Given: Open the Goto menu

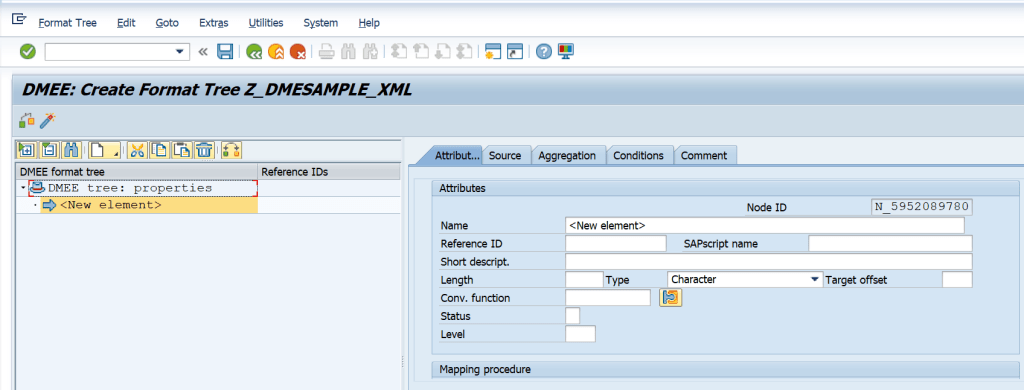Looking at the screenshot, I should 167,23.
